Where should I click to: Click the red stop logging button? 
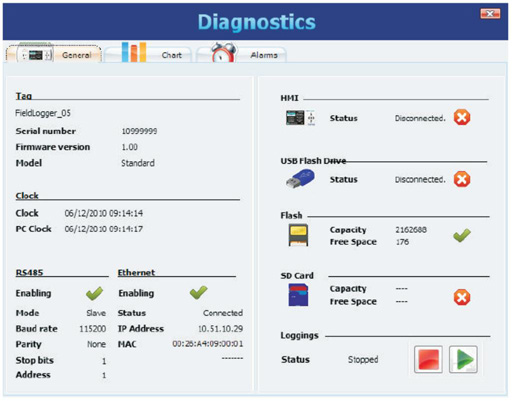point(428,359)
